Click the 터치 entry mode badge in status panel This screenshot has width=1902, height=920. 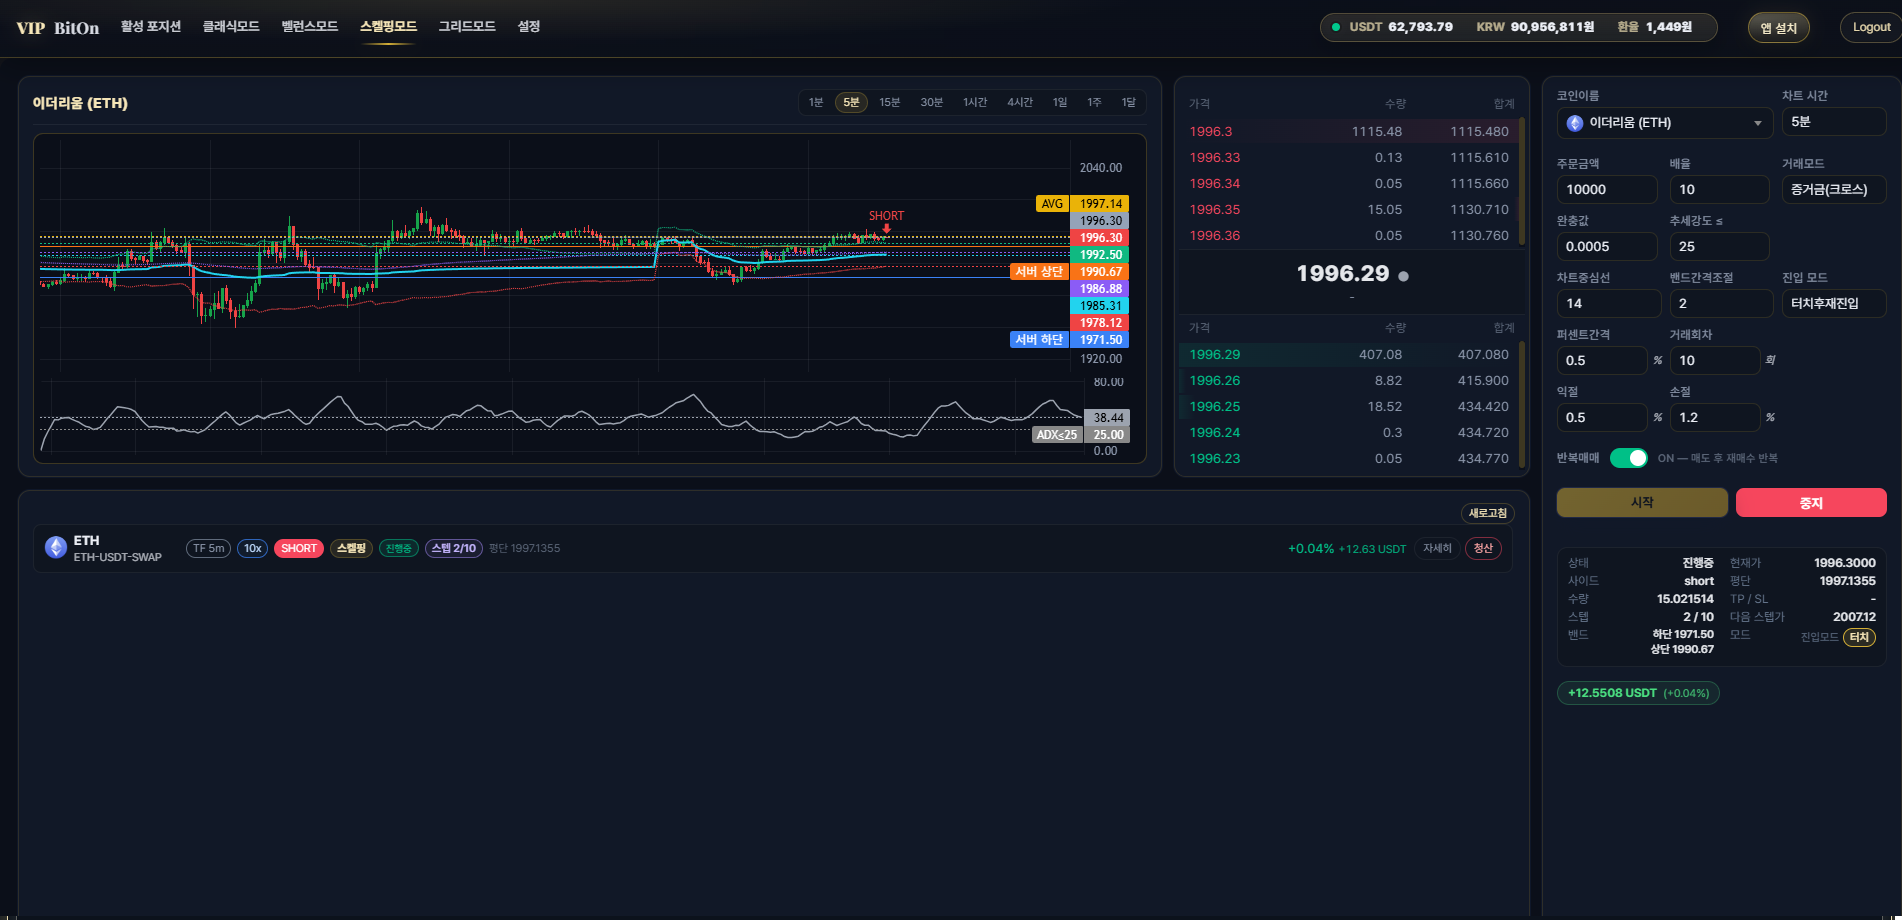click(x=1860, y=637)
